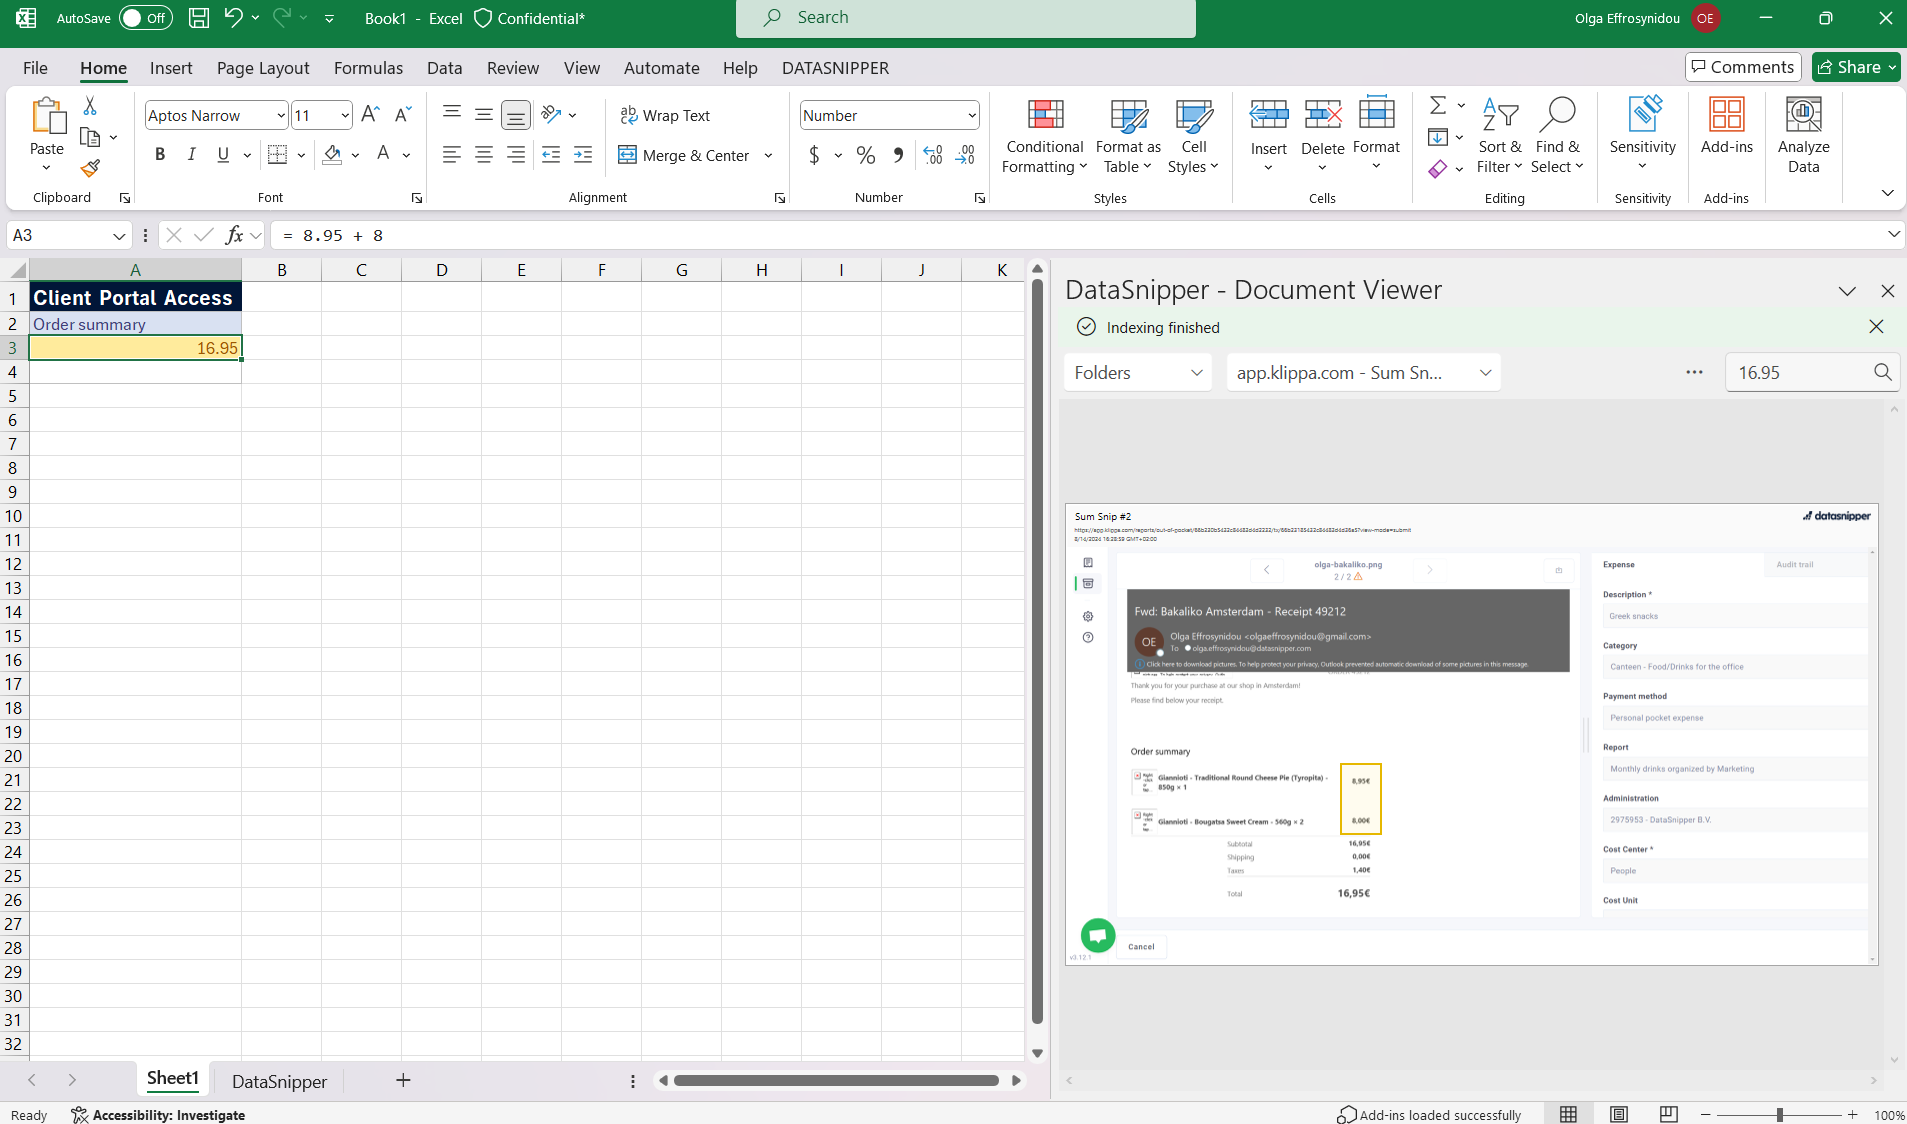Screen dimensions: 1907x1124
Task: Click the DataSnipper help question mark icon
Action: point(1088,637)
